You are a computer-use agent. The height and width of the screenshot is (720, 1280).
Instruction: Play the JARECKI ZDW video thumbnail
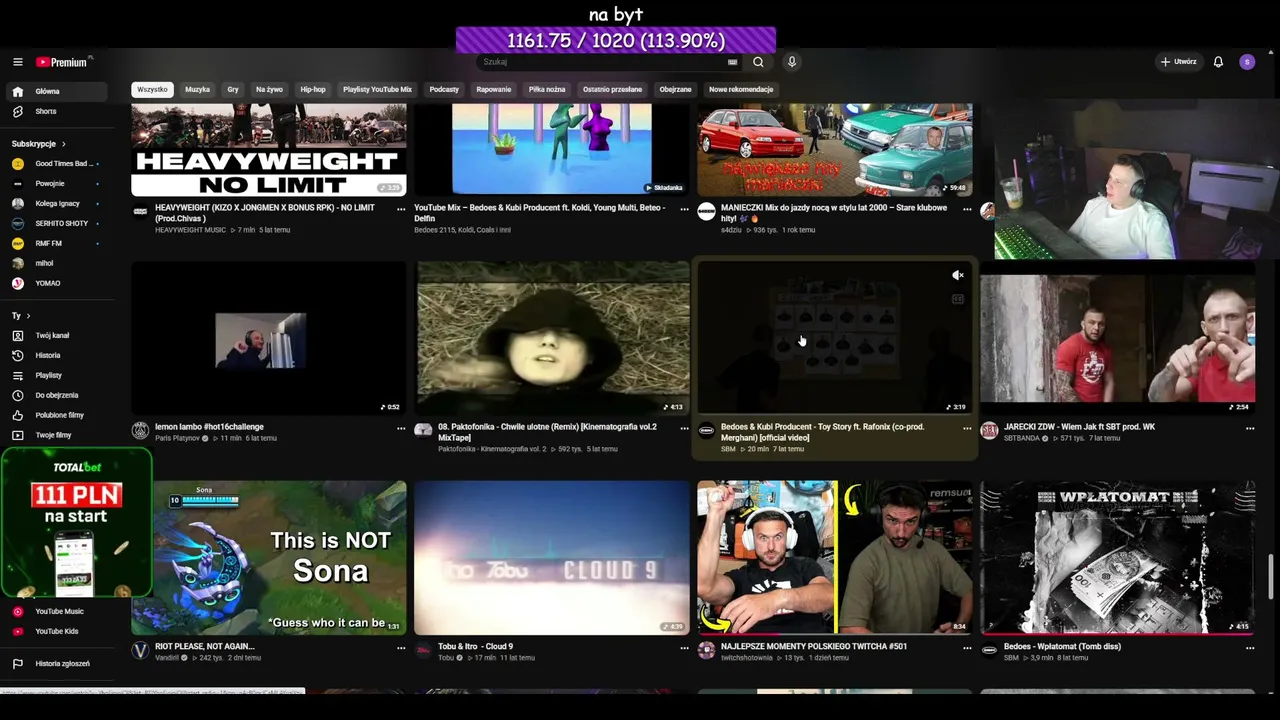tap(1117, 338)
